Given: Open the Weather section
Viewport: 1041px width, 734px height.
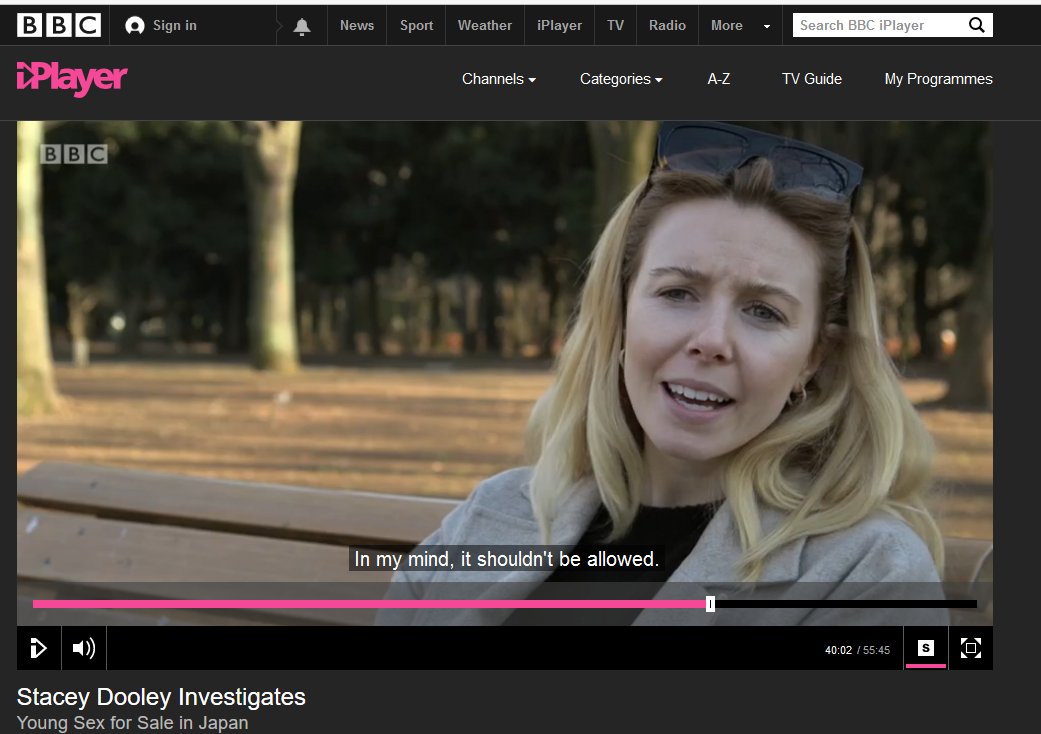Looking at the screenshot, I should coord(485,25).
